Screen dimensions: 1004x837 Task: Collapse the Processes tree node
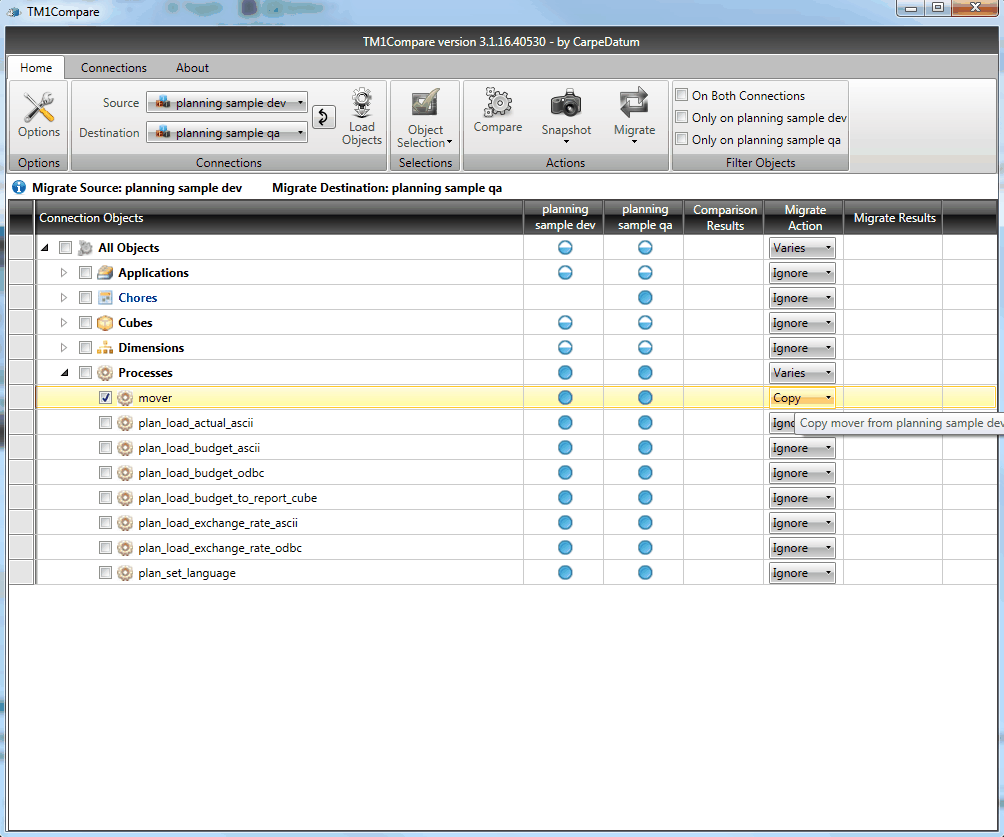65,373
